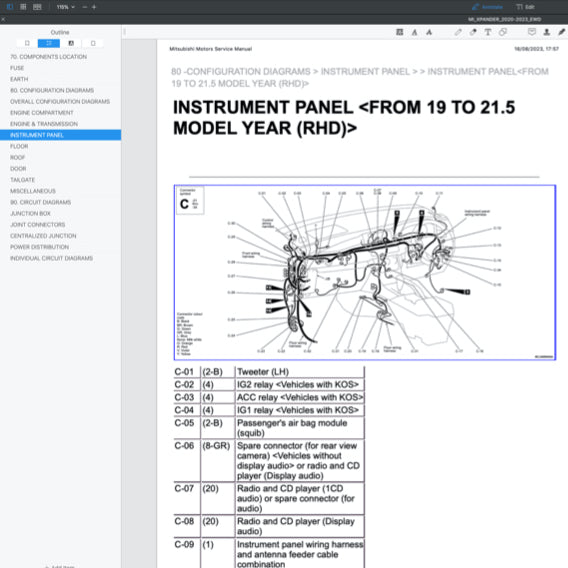
Task: Show the Page thumbnails sidebar tab
Action: (93, 43)
